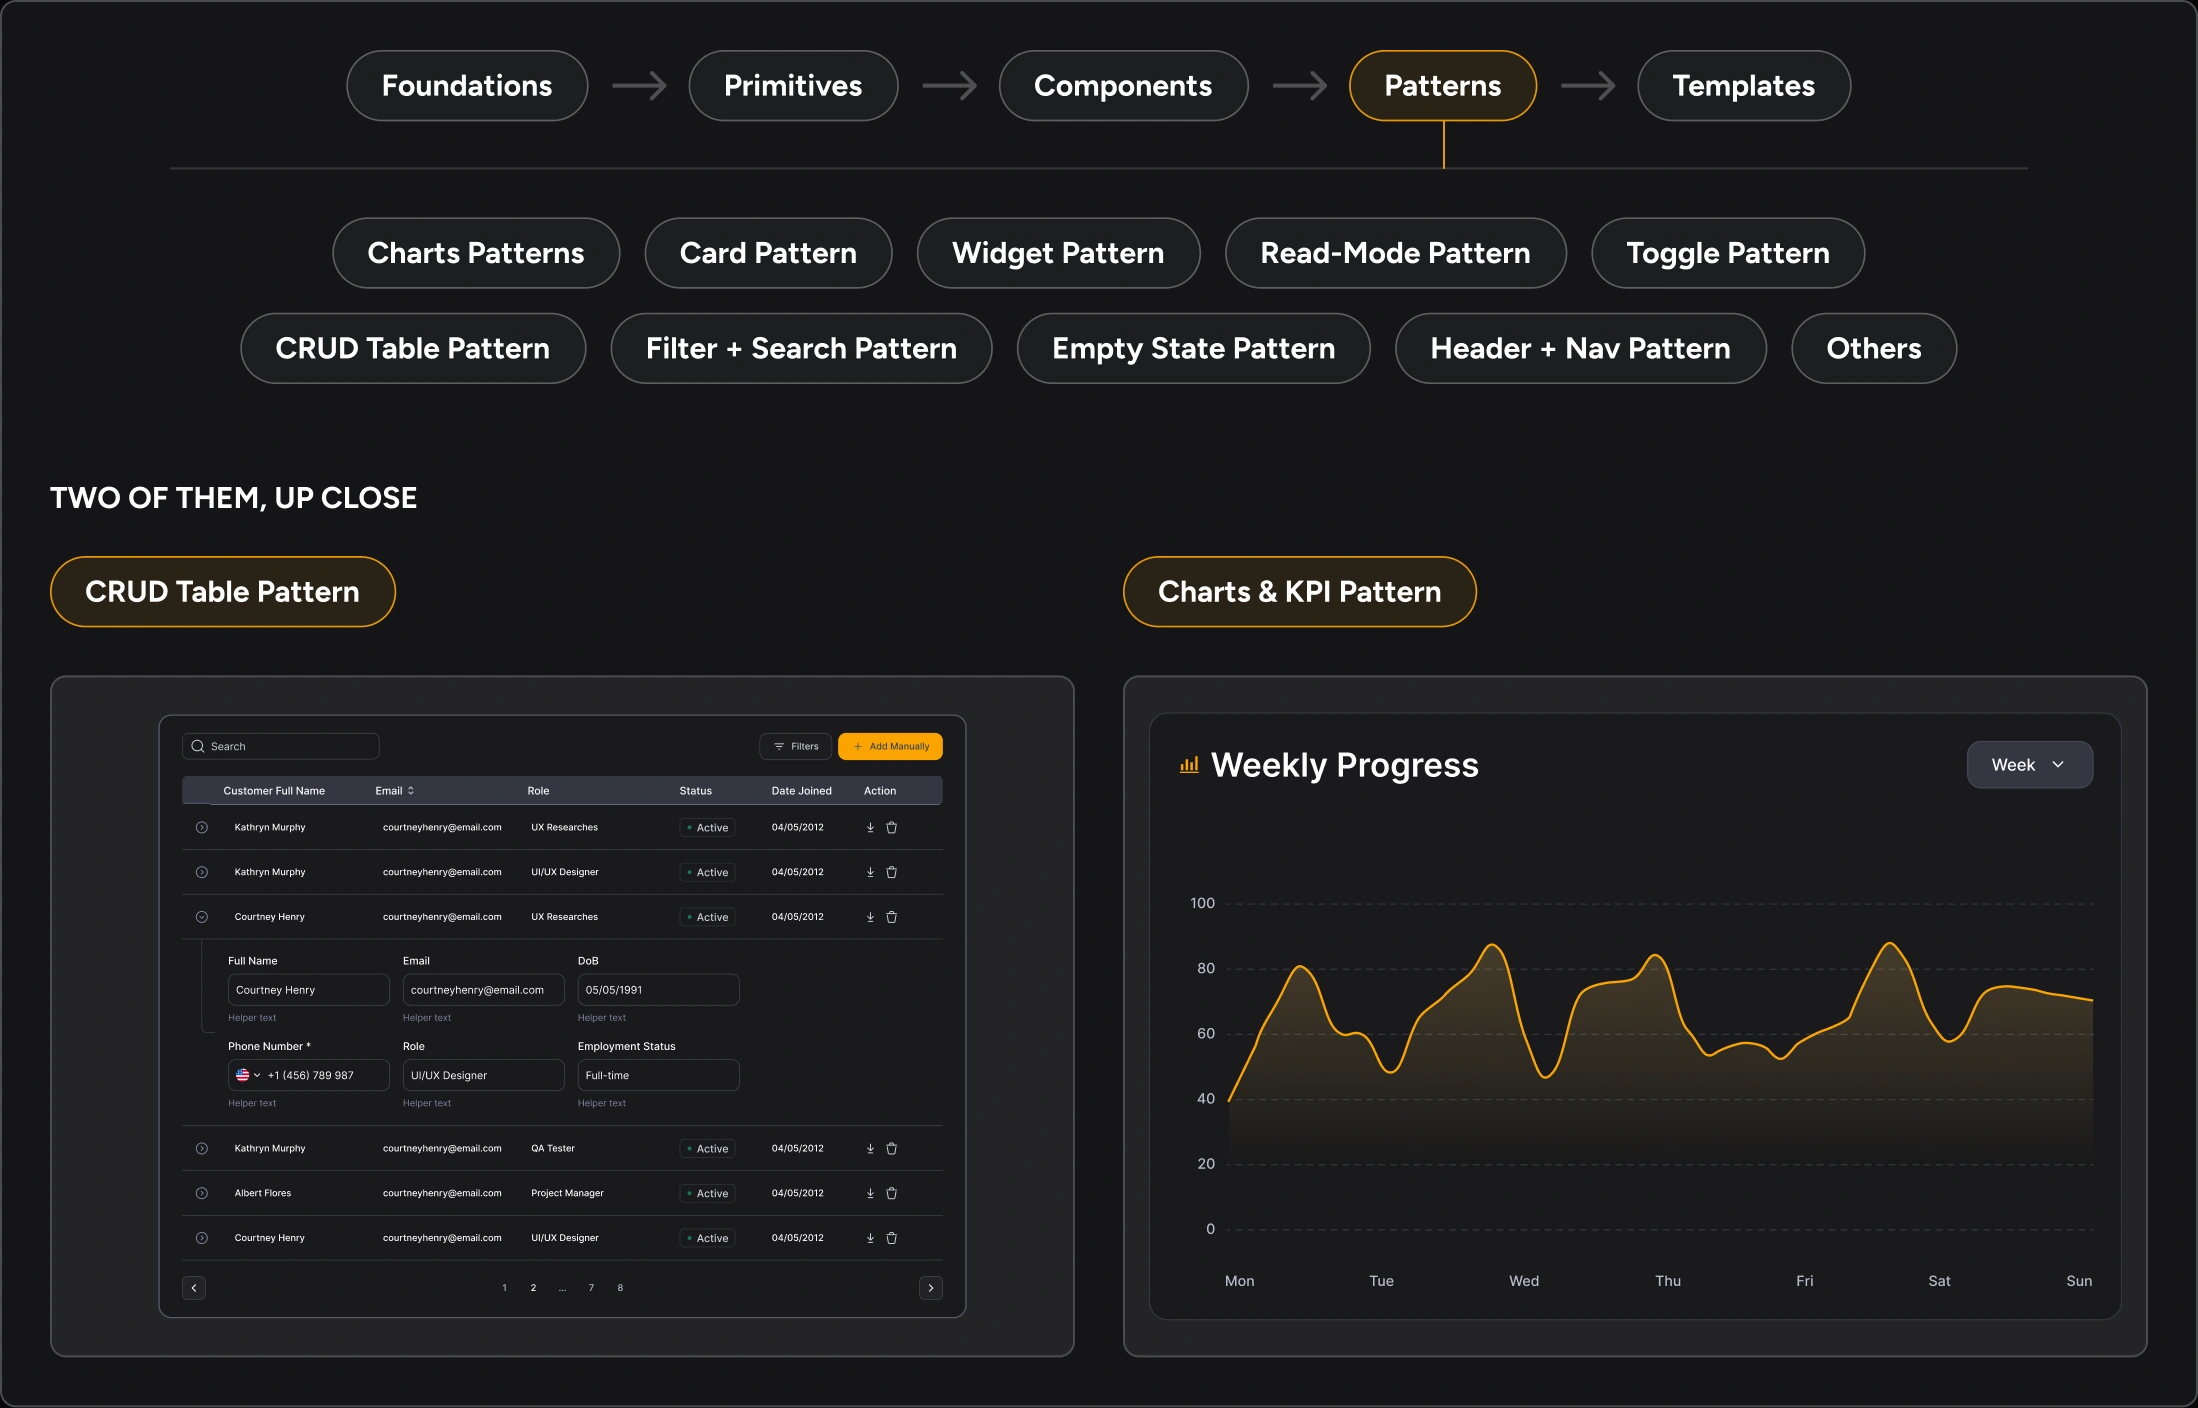Go to previous page with left chevron

point(194,1288)
